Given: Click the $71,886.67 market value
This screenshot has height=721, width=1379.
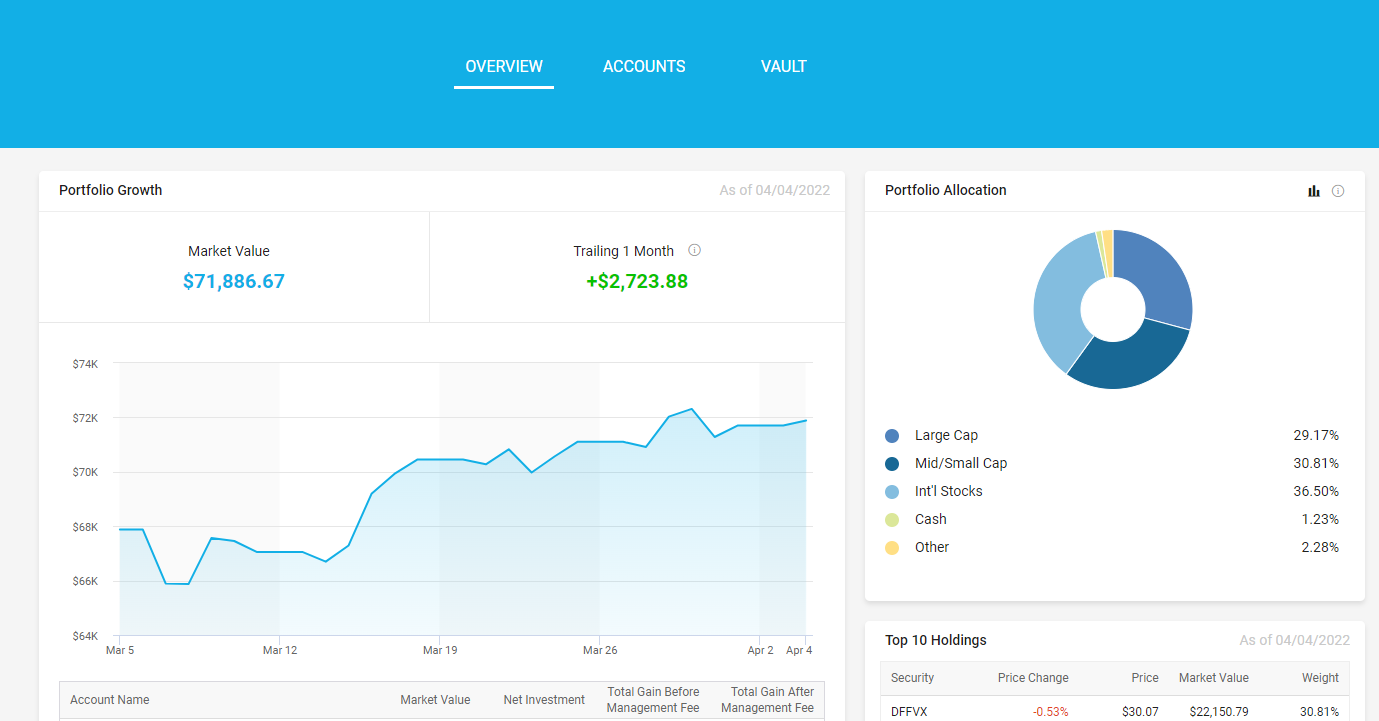Looking at the screenshot, I should click(234, 282).
